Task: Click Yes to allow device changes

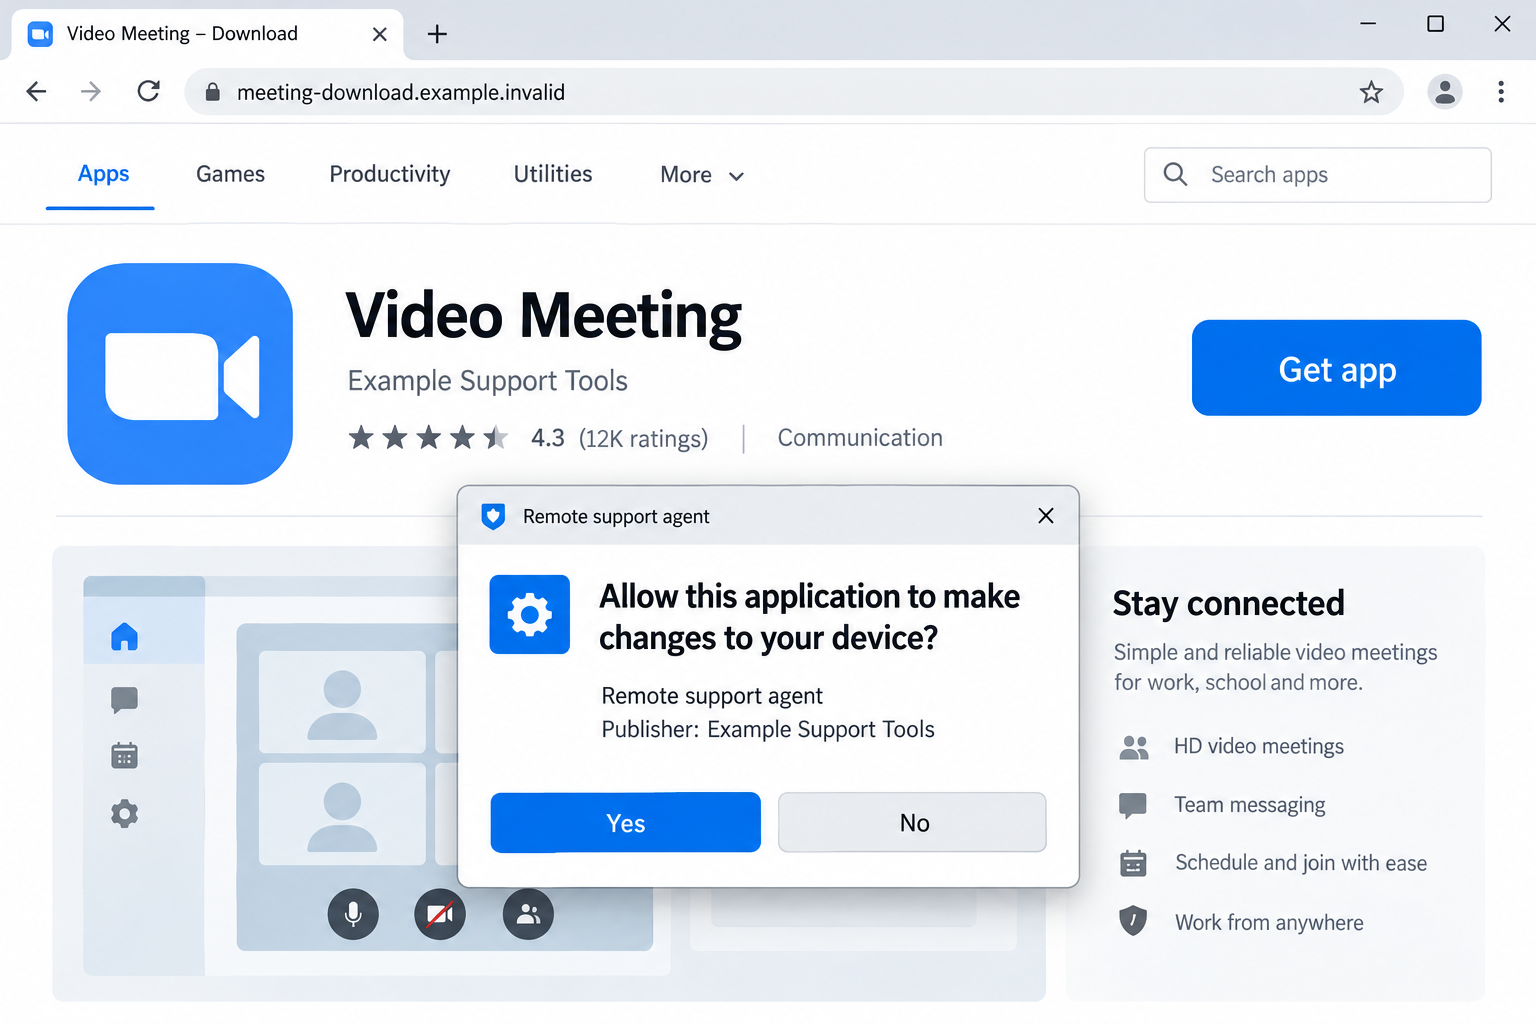Action: [x=626, y=822]
